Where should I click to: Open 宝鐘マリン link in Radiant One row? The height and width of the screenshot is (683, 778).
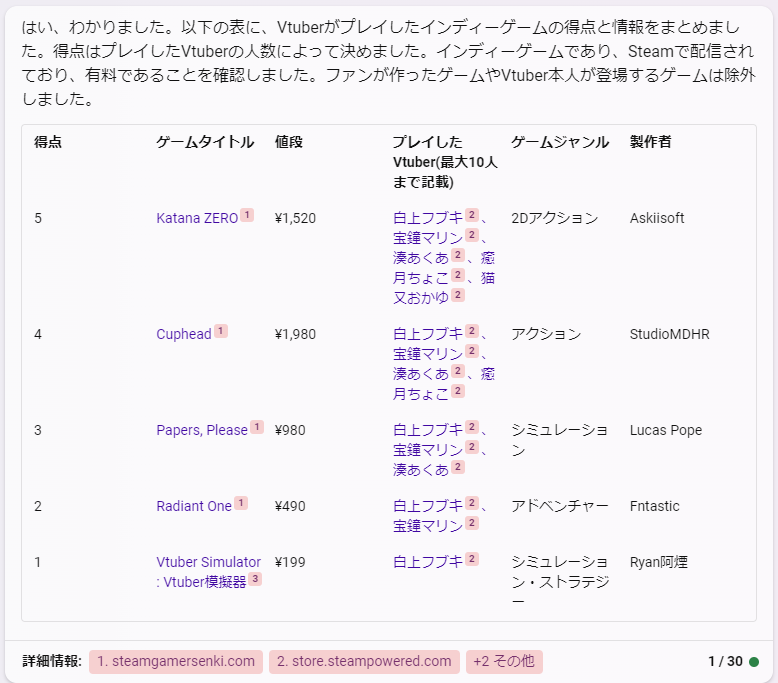pos(428,526)
